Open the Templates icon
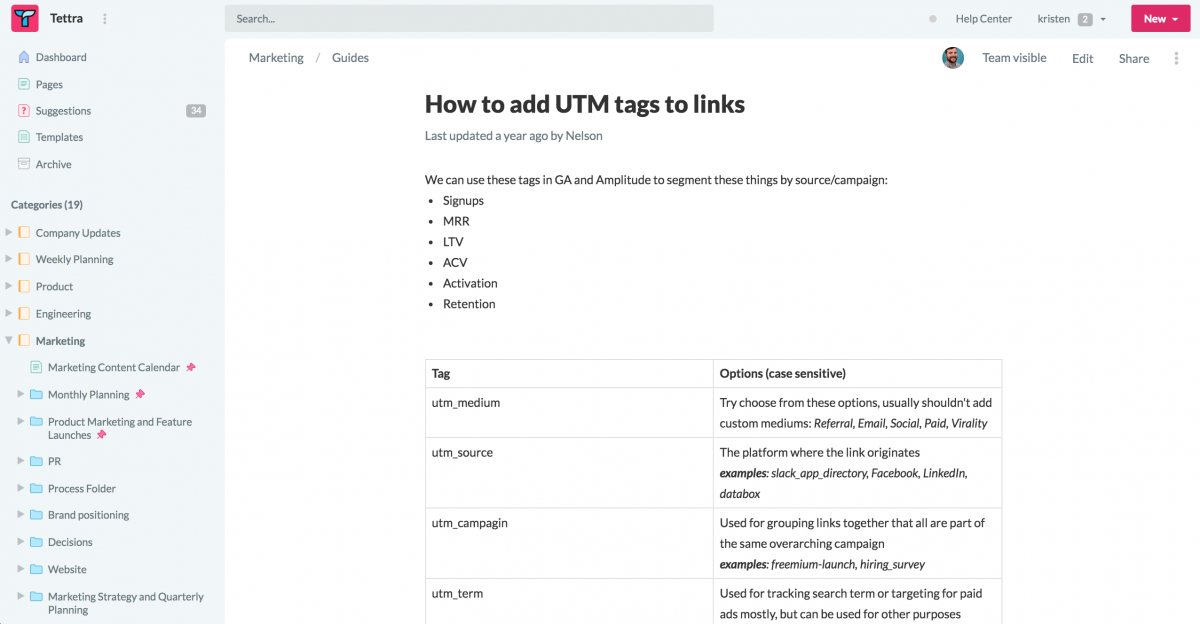Viewport: 1200px width, 624px height. pyautogui.click(x=24, y=137)
